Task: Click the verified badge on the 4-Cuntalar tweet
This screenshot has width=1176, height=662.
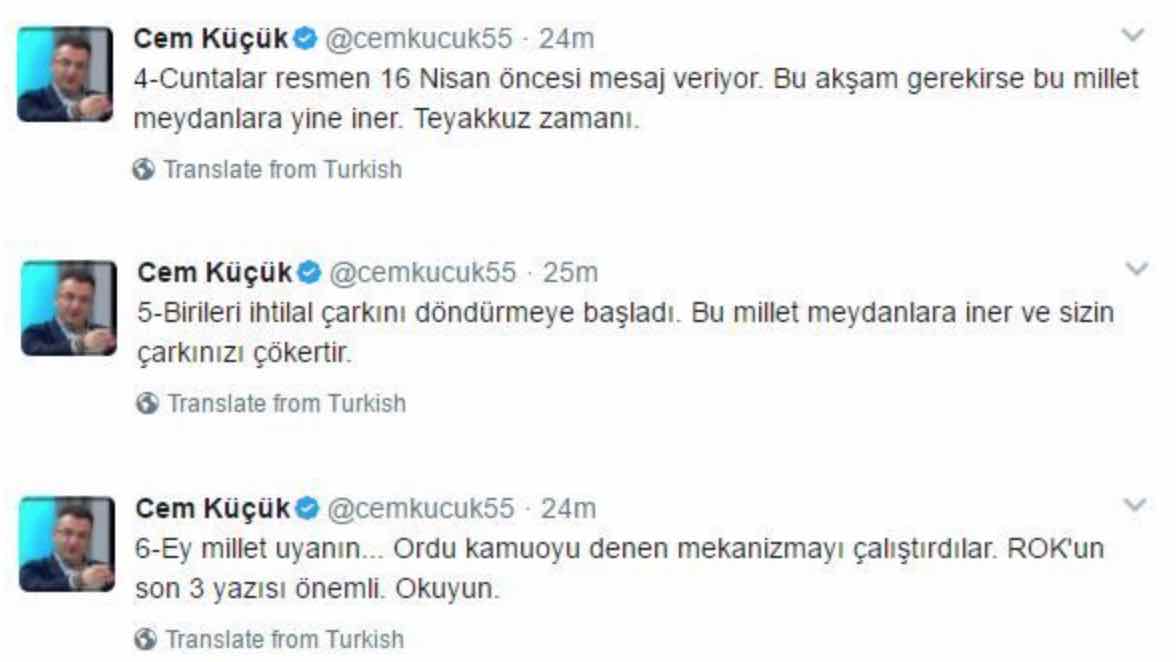Action: click(x=307, y=39)
